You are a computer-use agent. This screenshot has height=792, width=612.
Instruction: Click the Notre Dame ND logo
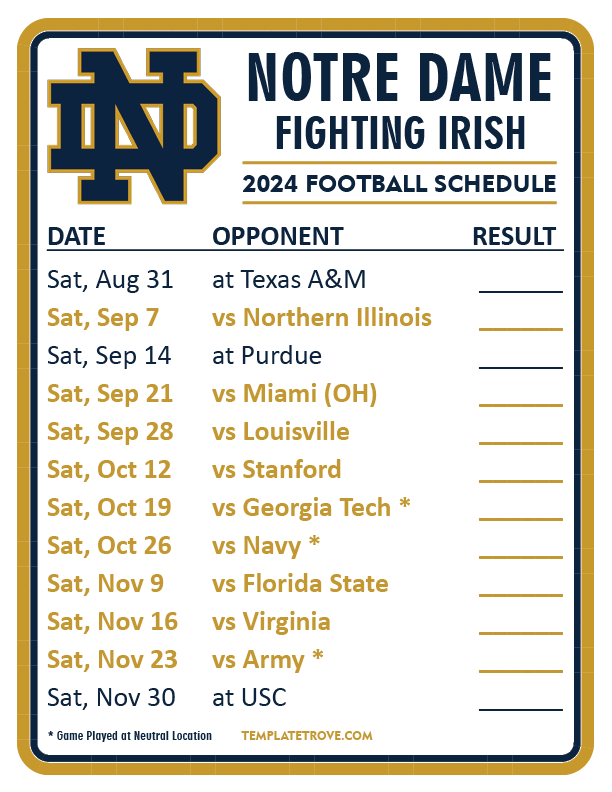point(133,125)
